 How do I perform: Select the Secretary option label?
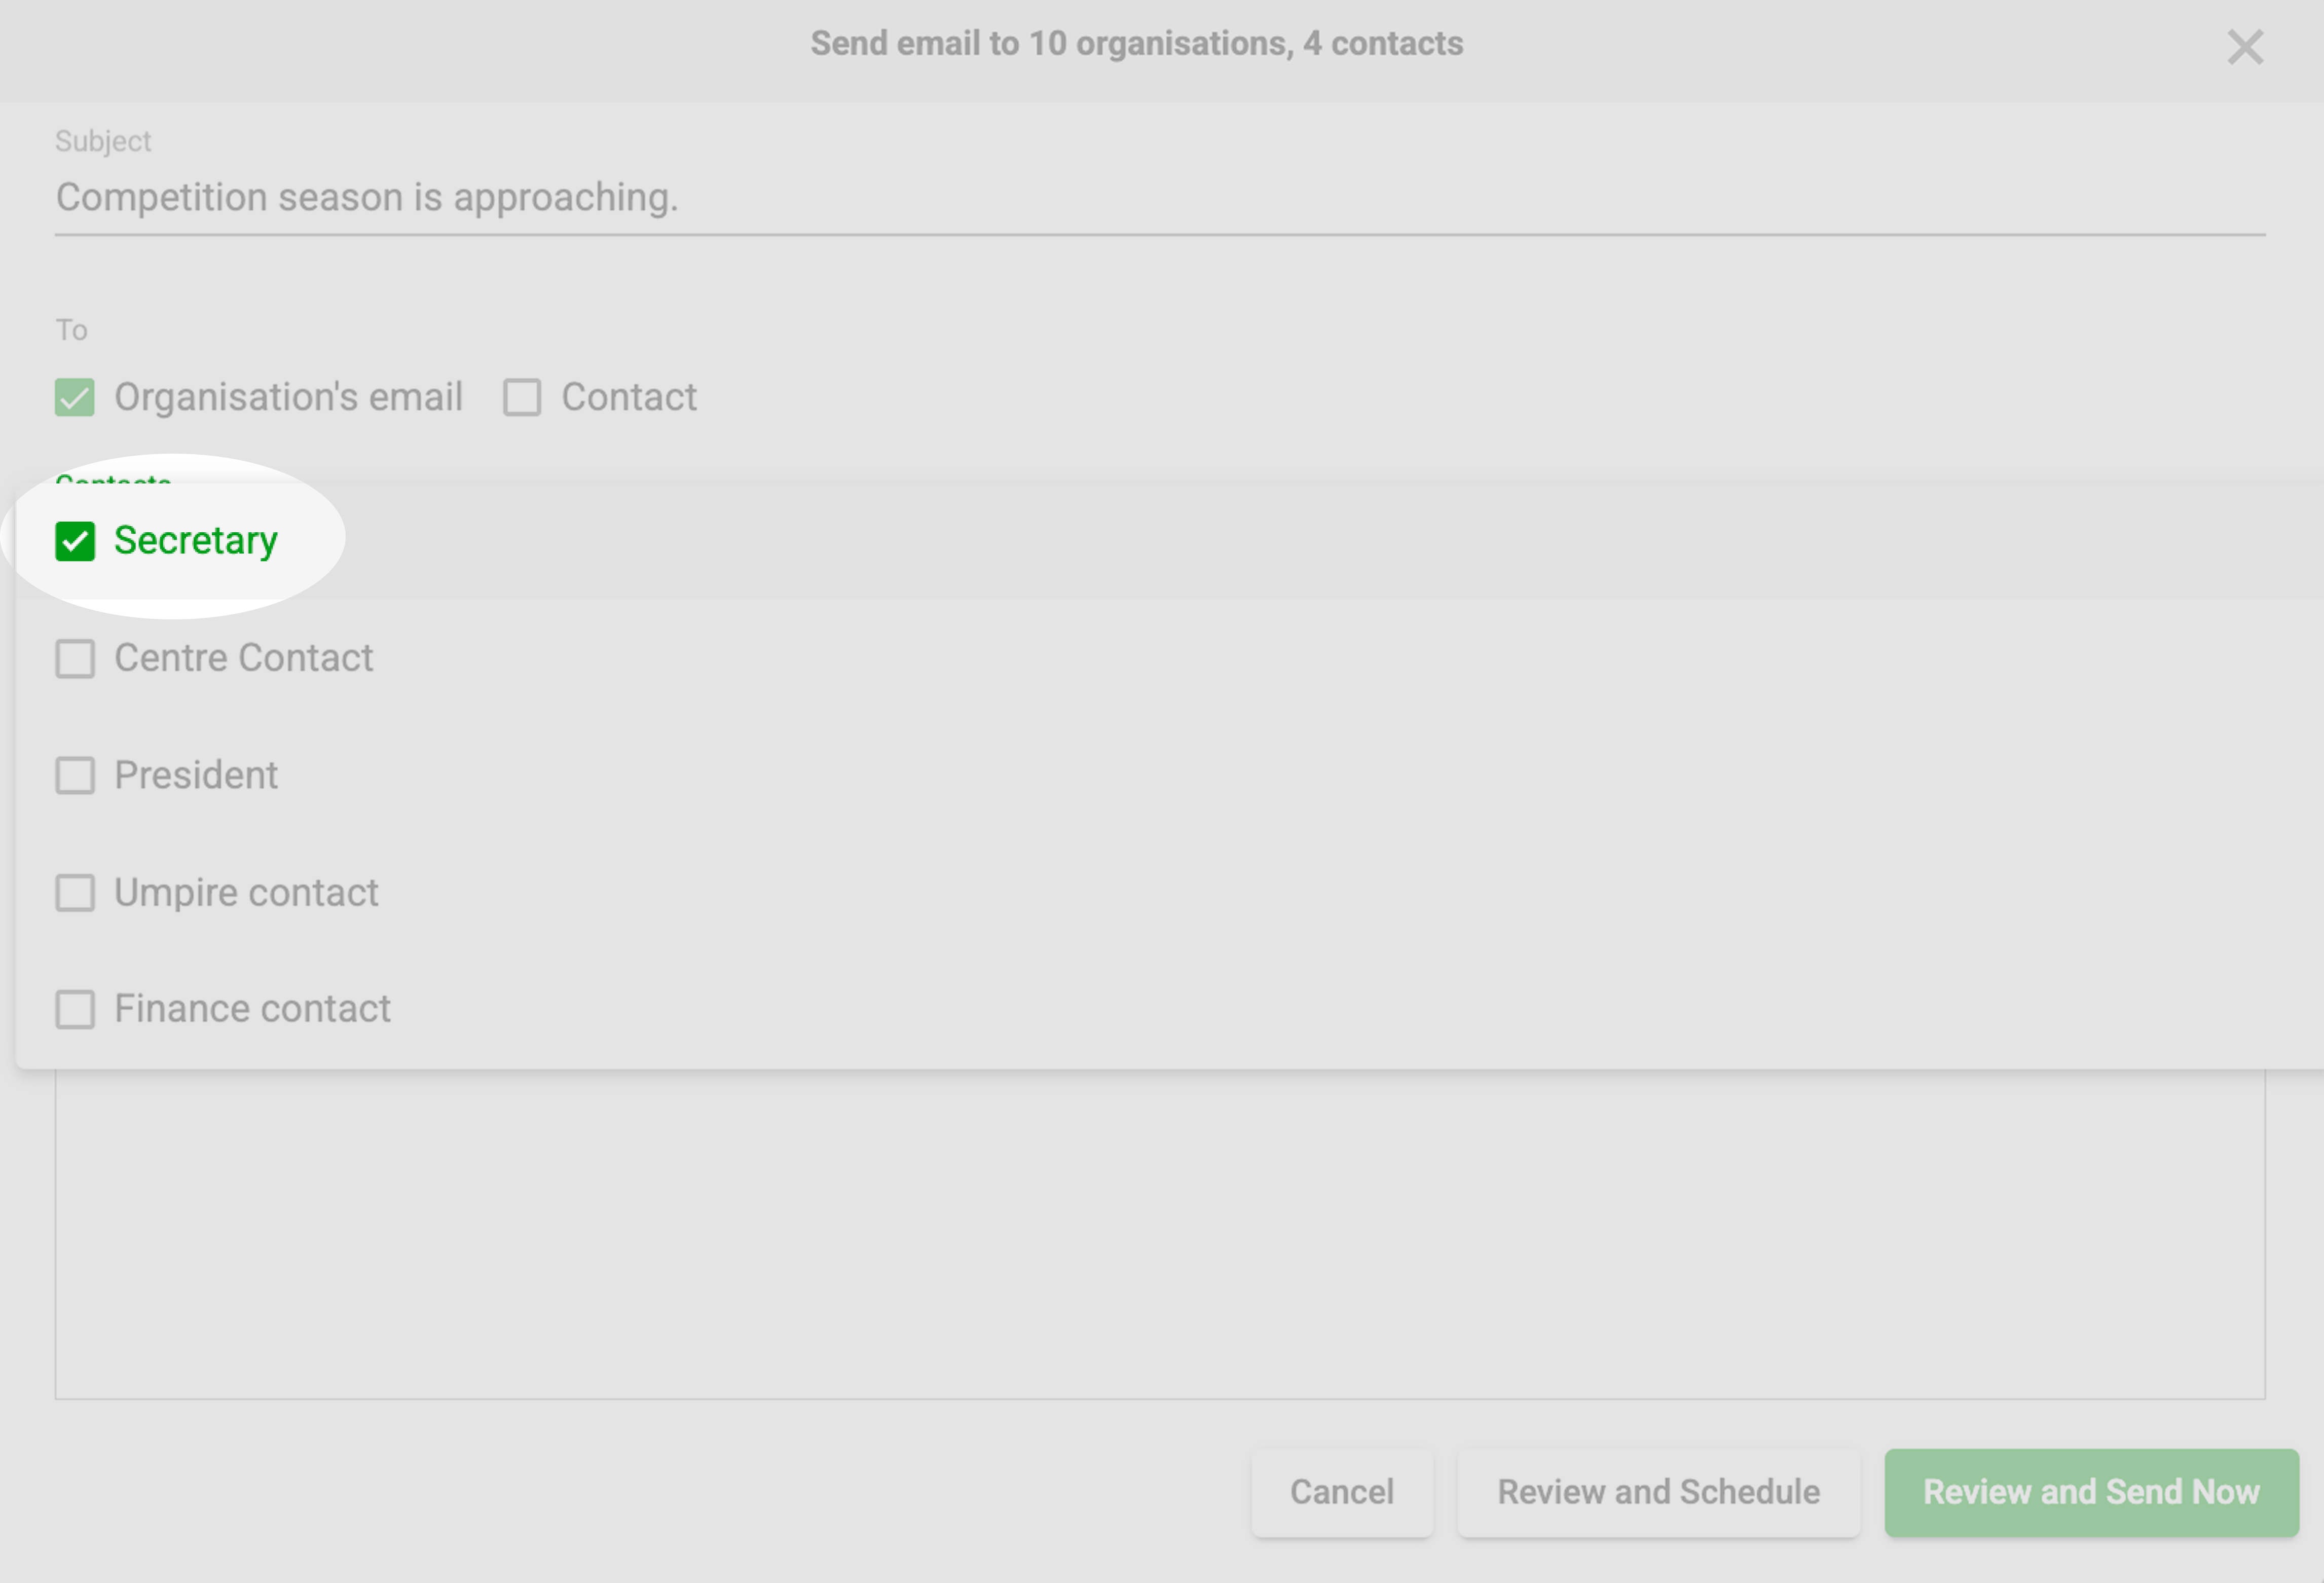click(x=196, y=541)
